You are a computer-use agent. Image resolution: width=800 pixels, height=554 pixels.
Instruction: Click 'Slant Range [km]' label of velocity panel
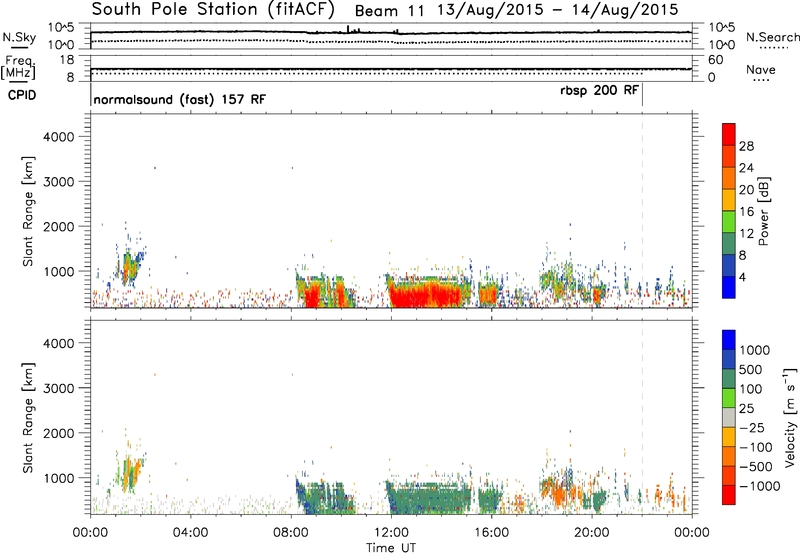point(28,418)
